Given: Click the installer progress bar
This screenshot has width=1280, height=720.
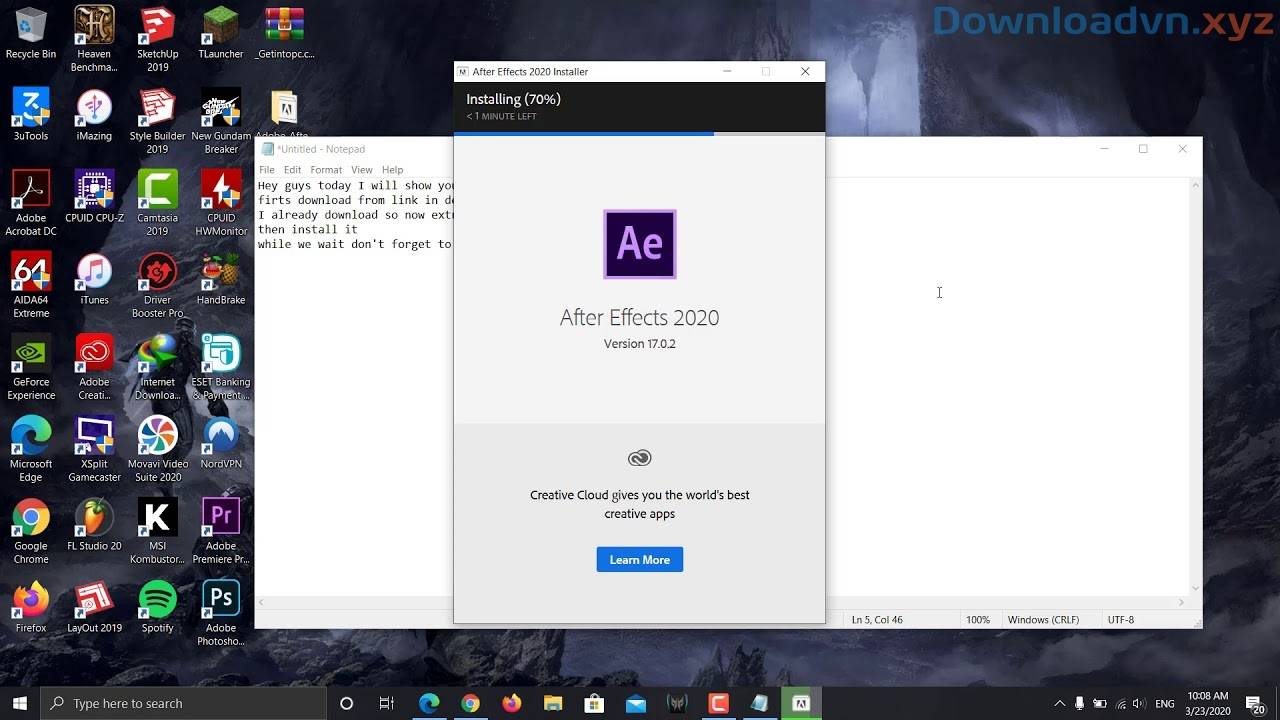Looking at the screenshot, I should click(x=640, y=133).
